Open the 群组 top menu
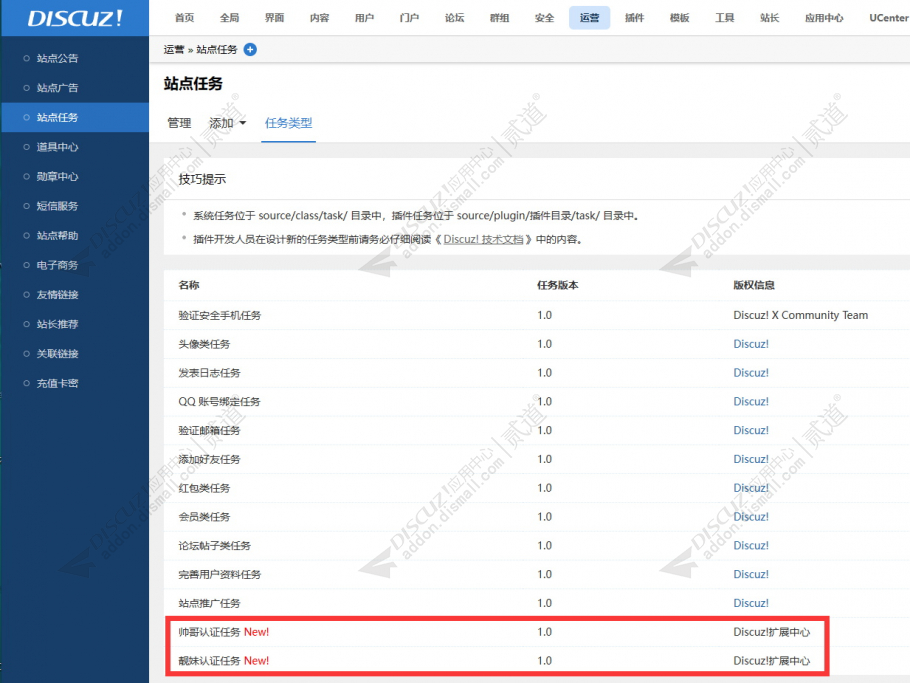This screenshot has height=683, width=910. pos(499,18)
